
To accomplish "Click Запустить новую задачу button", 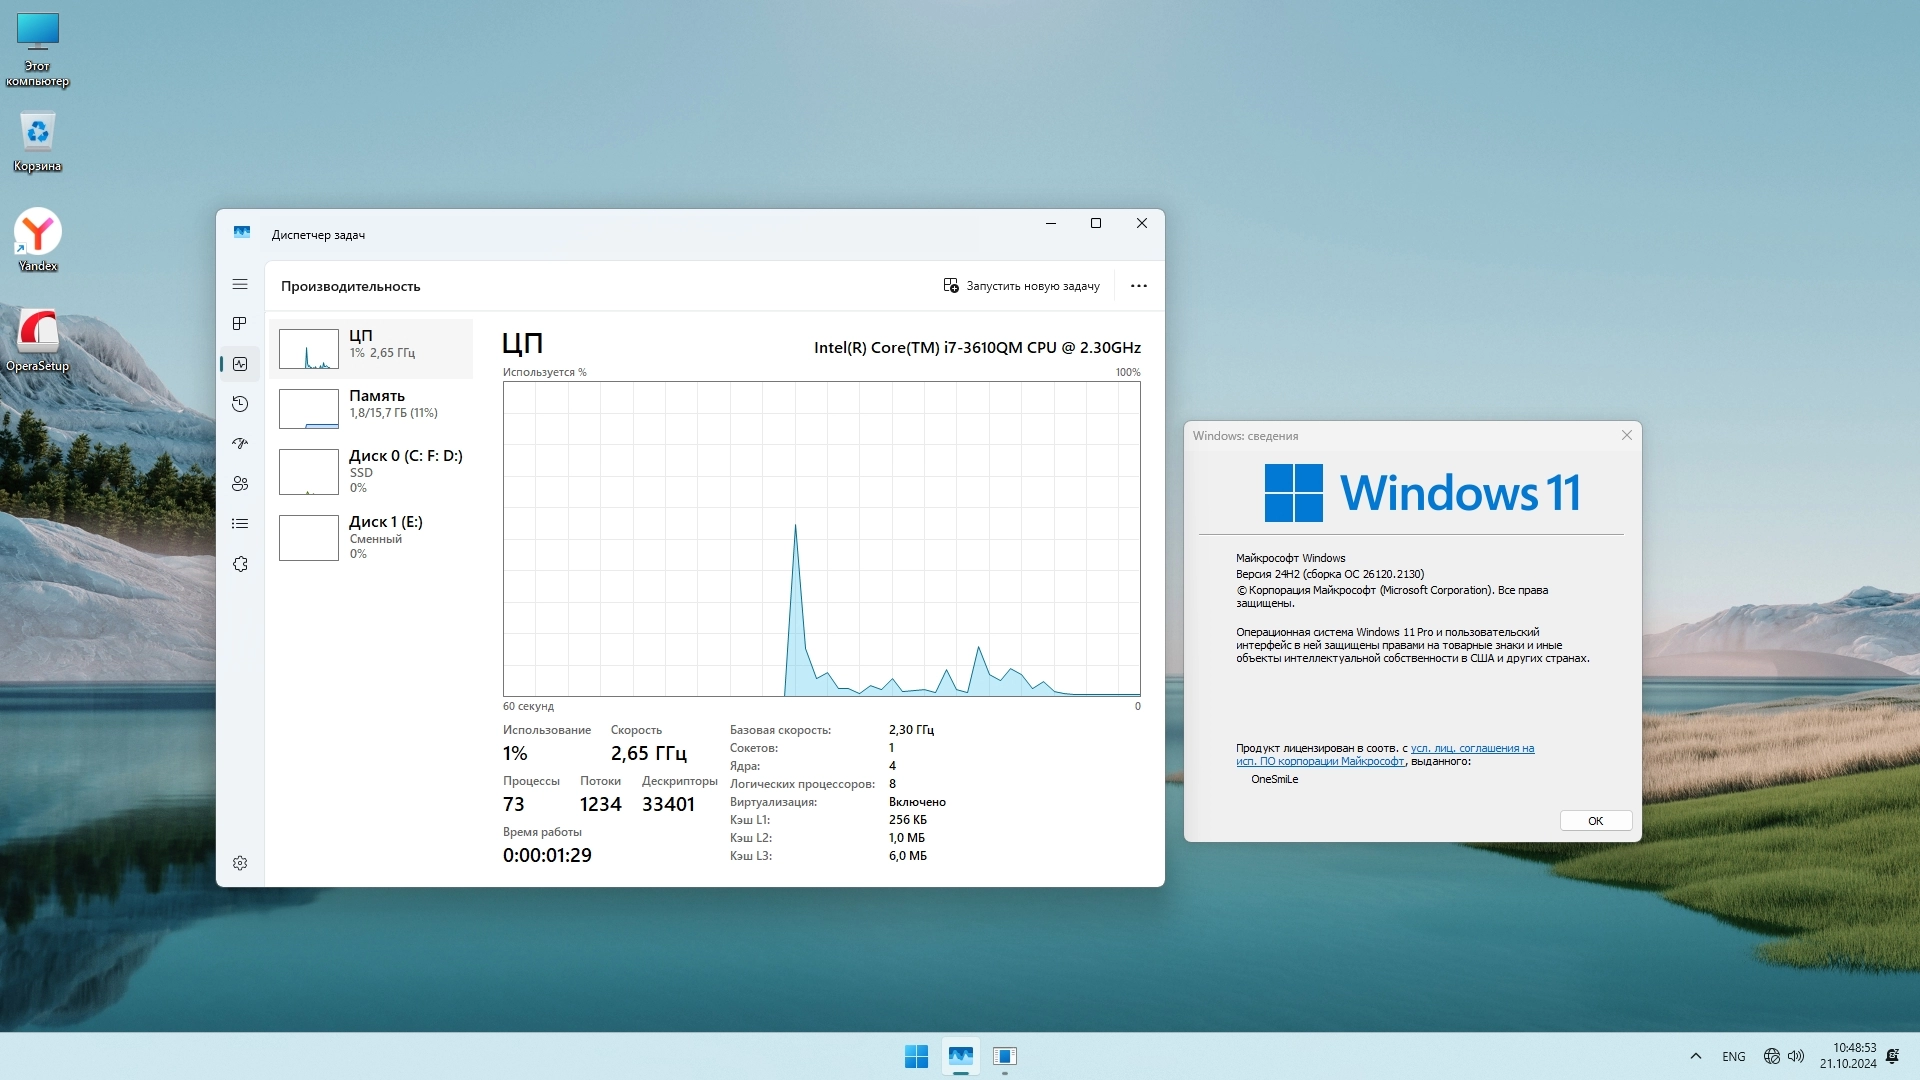I will pos(1021,286).
